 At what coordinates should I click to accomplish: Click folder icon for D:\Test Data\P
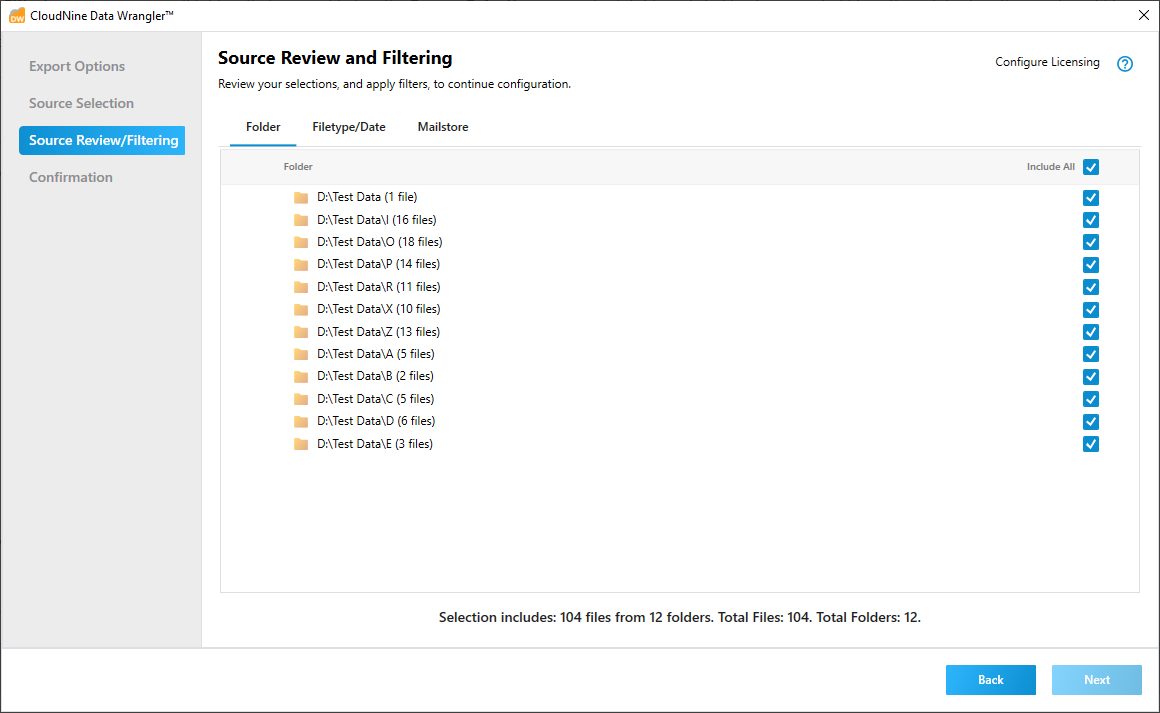point(300,265)
